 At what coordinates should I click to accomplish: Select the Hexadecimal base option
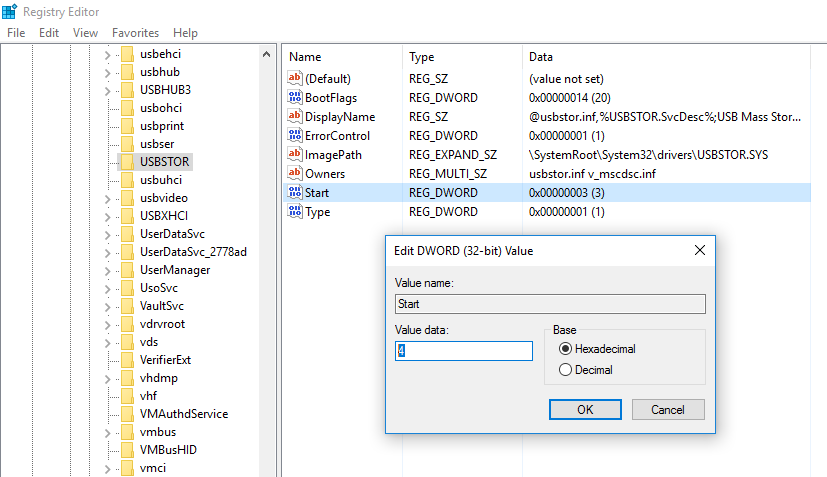pyautogui.click(x=566, y=349)
